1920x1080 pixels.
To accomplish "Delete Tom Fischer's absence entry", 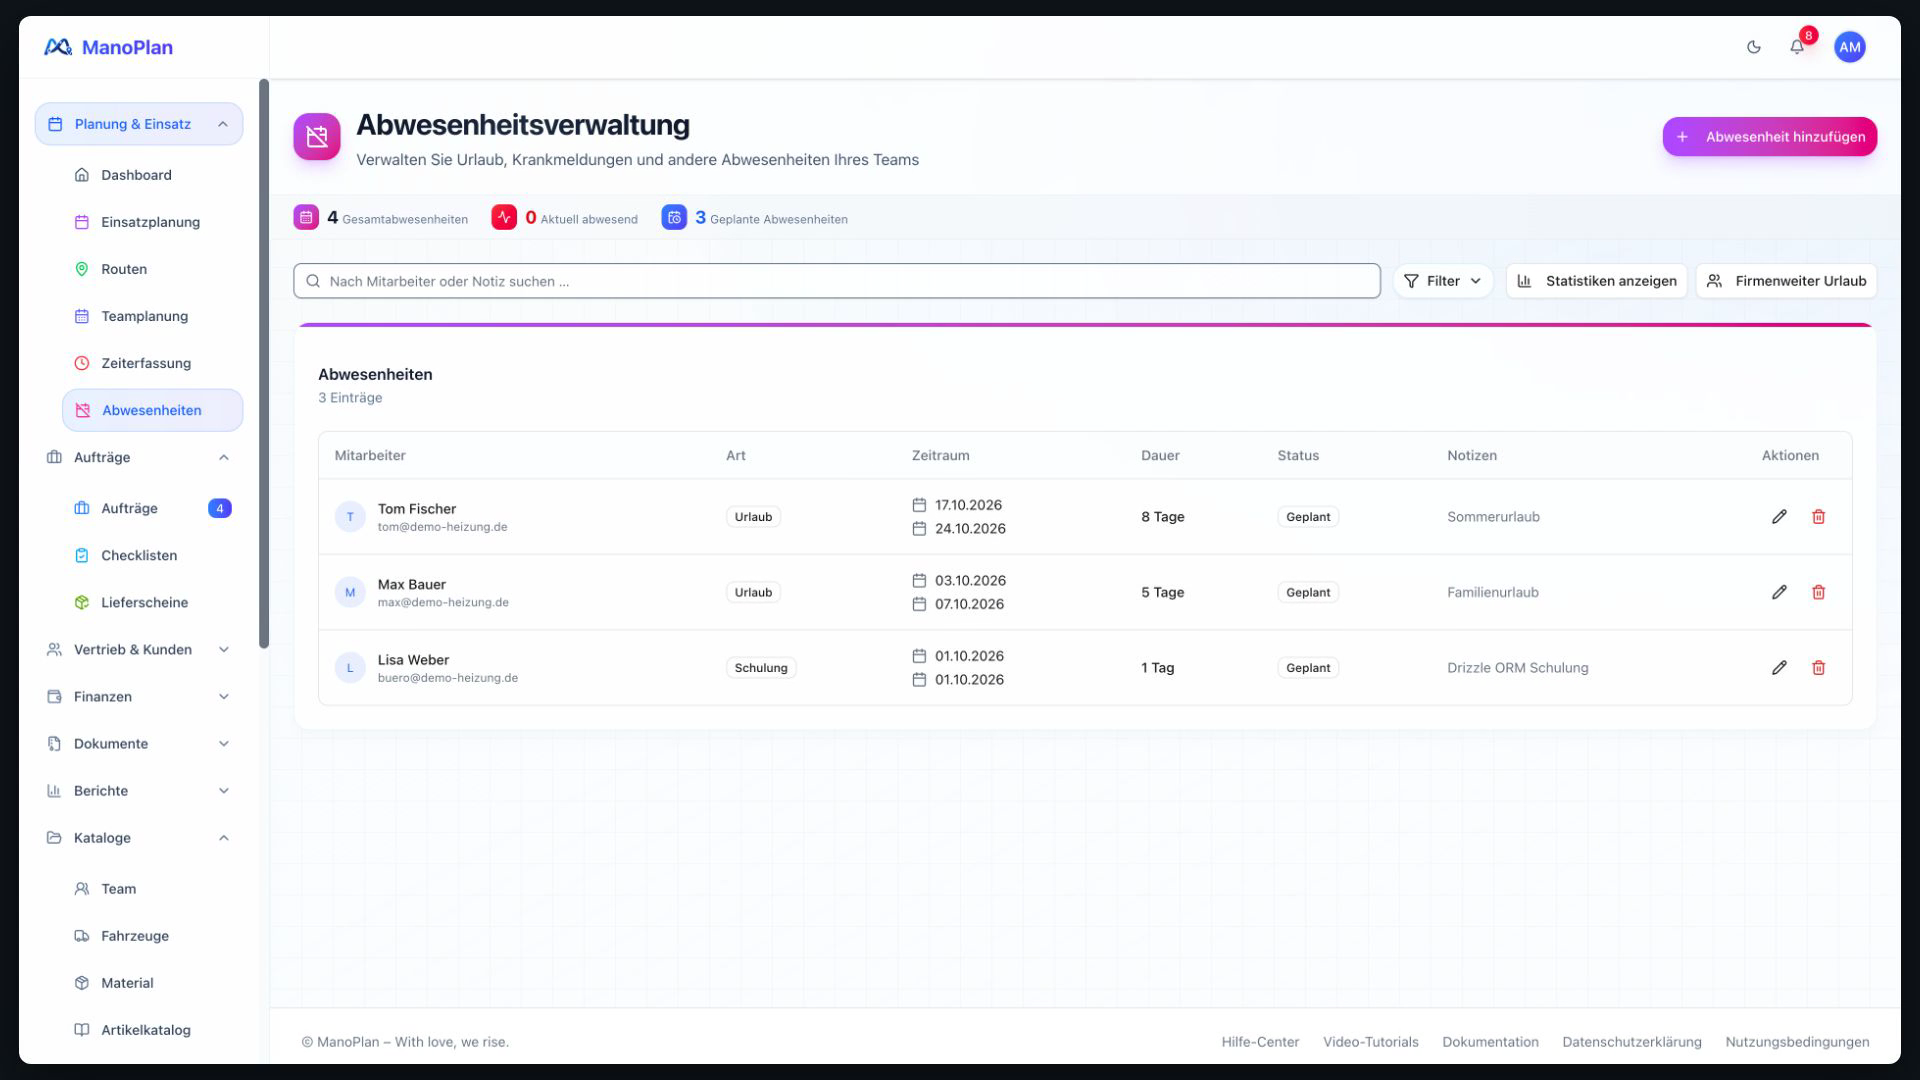I will pyautogui.click(x=1818, y=517).
